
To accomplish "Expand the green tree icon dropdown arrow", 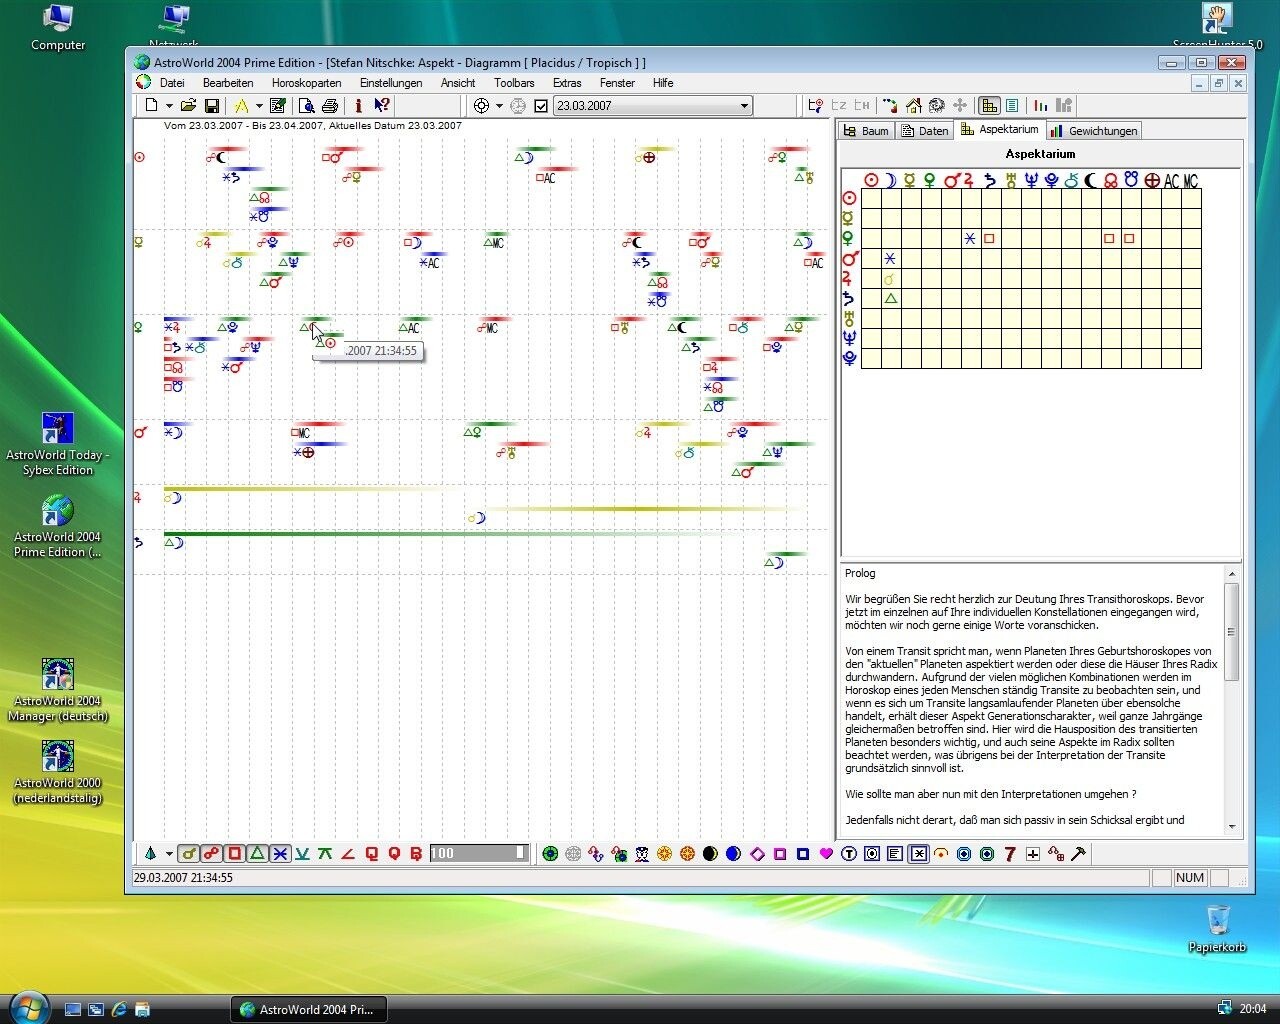I will 169,853.
